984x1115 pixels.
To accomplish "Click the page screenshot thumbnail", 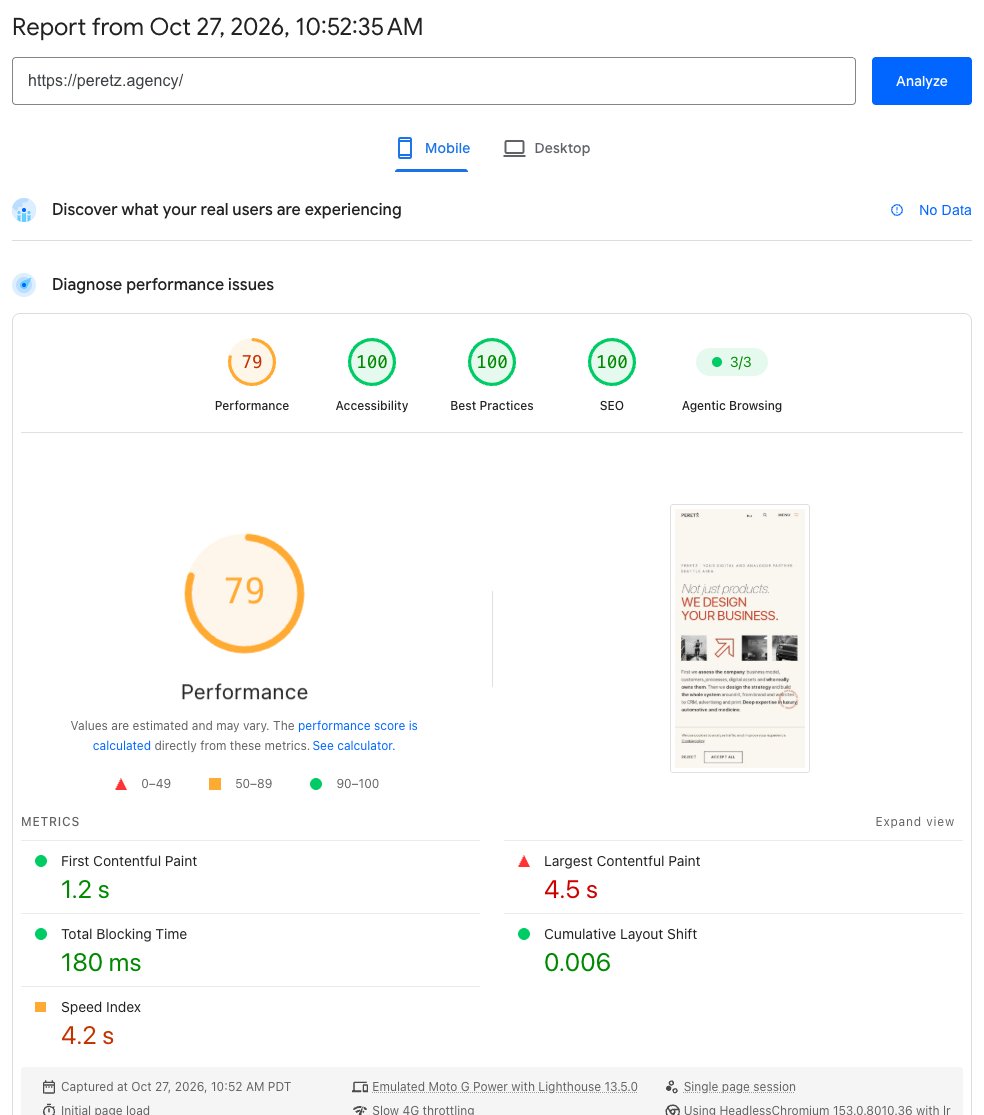I will point(739,639).
